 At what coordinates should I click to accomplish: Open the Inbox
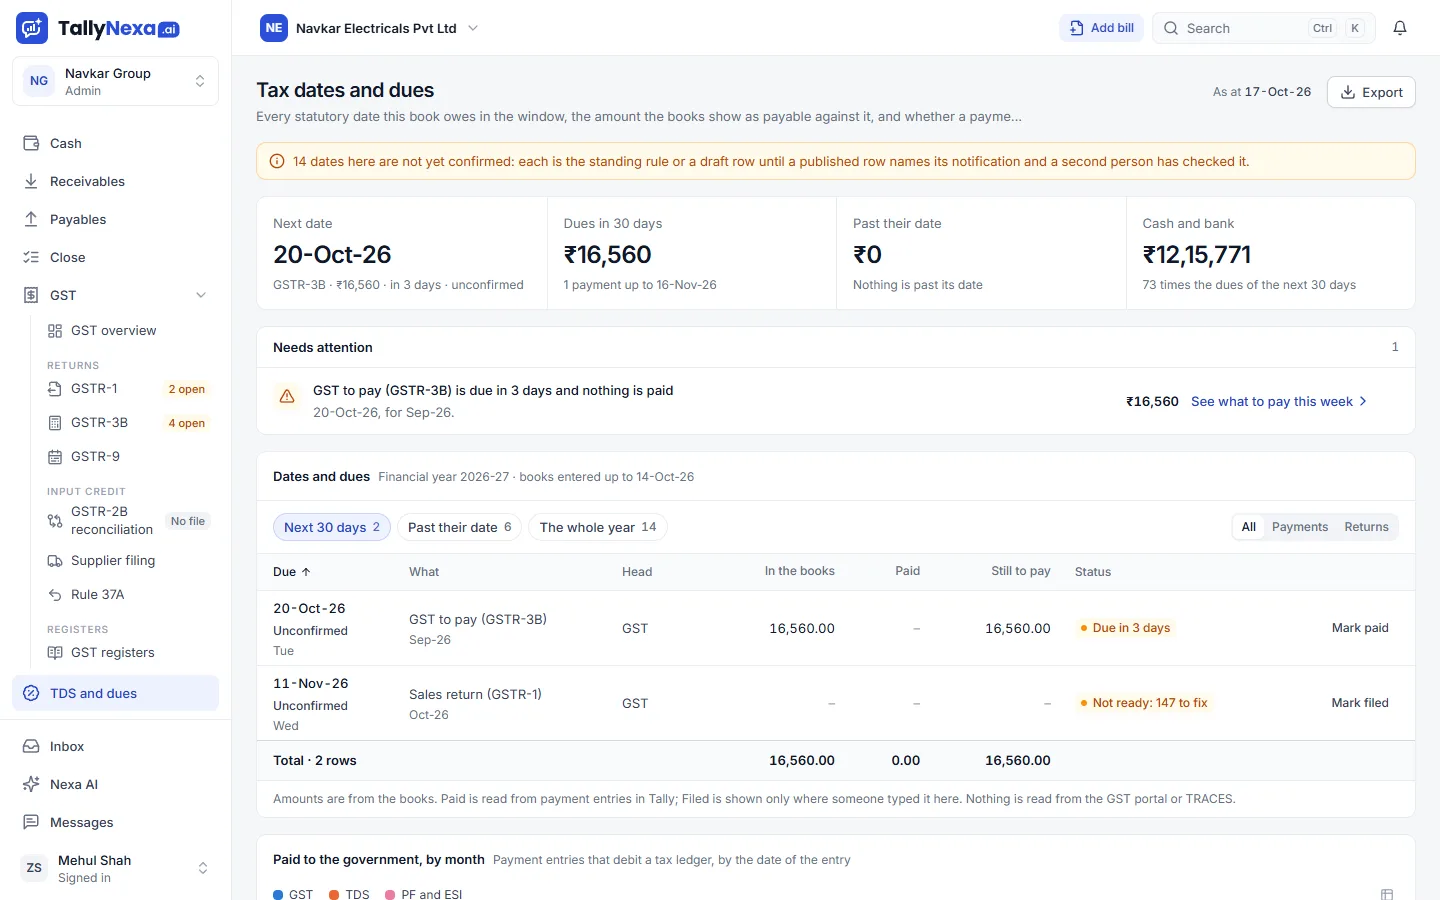[115, 746]
